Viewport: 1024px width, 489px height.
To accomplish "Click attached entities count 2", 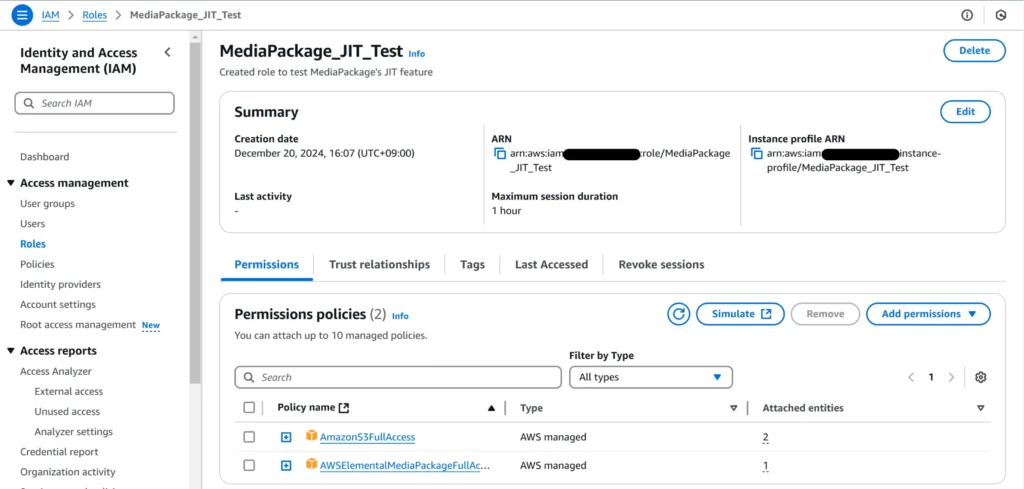I will point(766,437).
